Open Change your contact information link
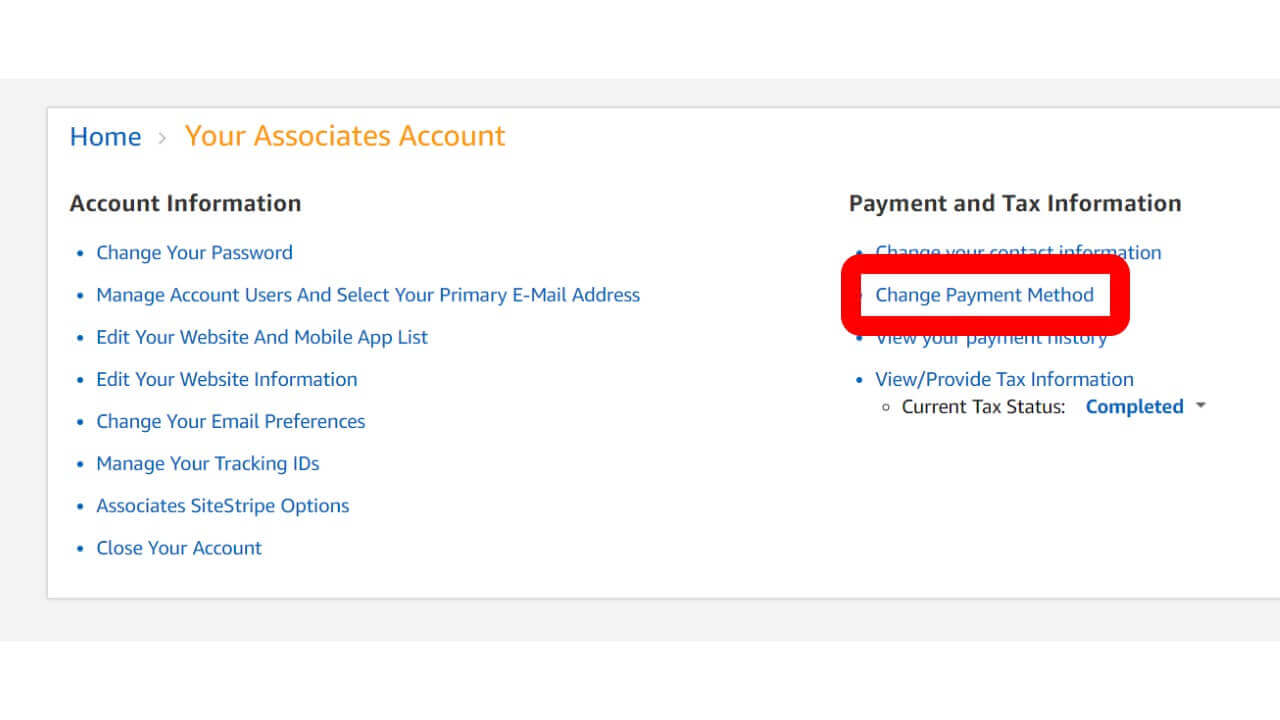 [1018, 251]
